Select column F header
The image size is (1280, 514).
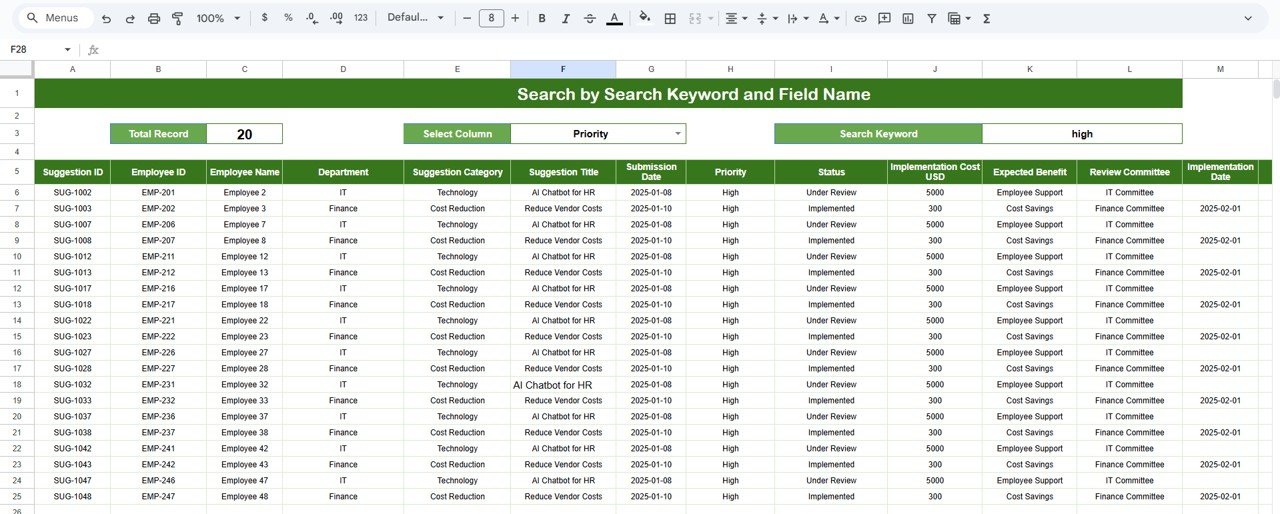[562, 69]
